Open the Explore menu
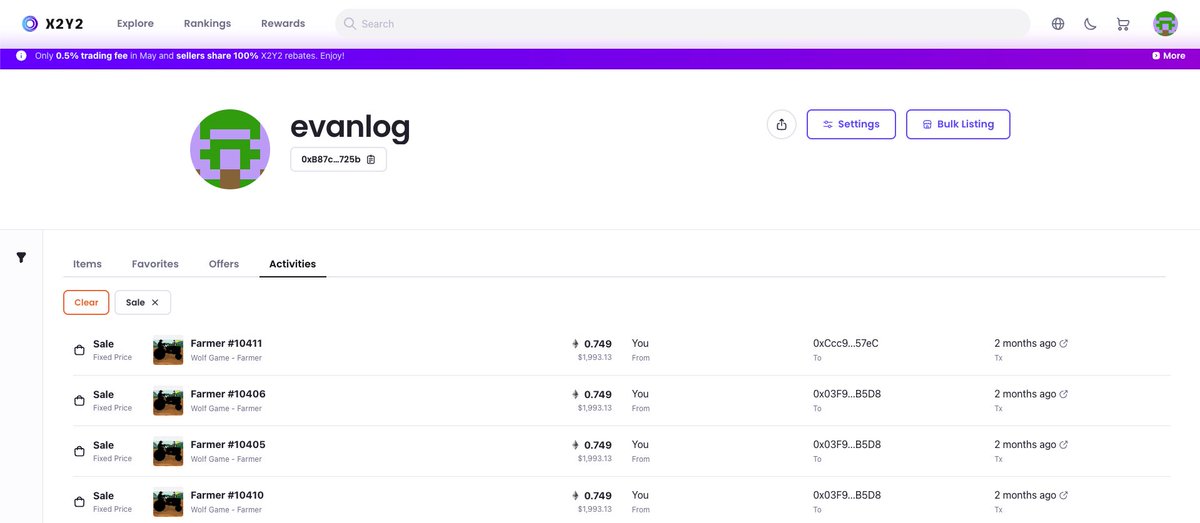Image resolution: width=1200 pixels, height=523 pixels. 135,23
